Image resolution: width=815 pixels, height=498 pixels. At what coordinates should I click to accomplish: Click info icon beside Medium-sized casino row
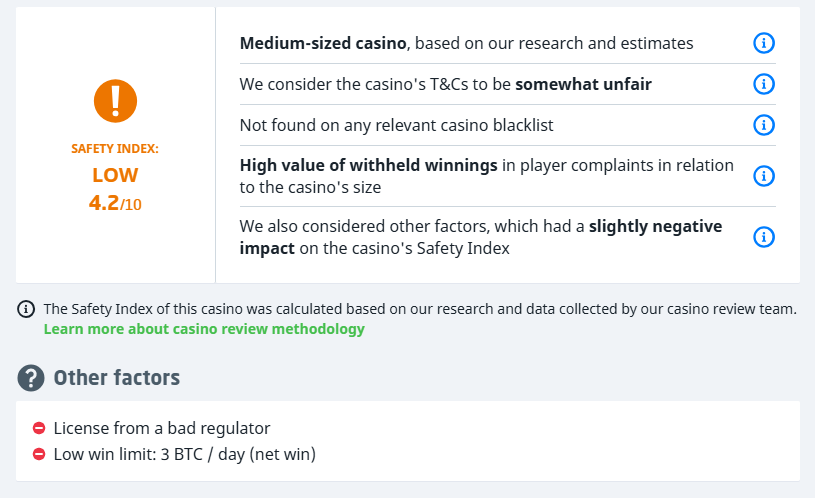(763, 44)
